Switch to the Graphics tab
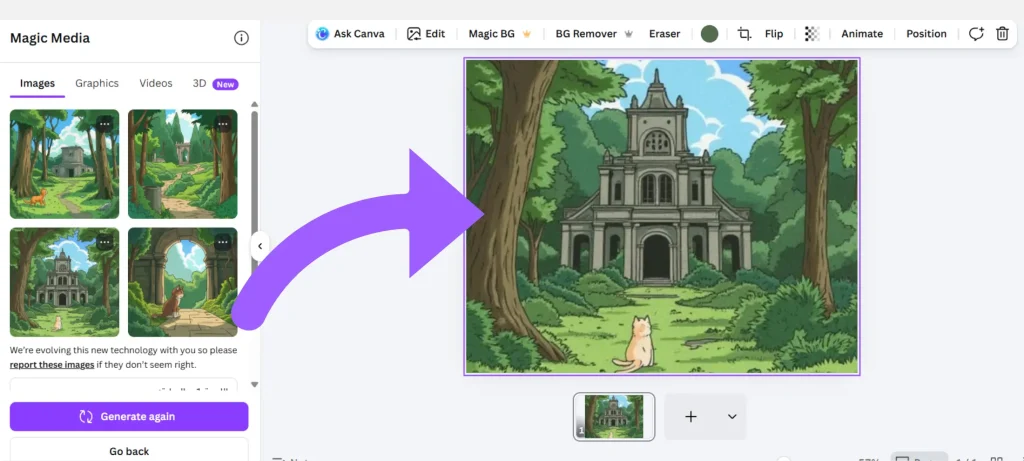1024x461 pixels. coord(97,84)
